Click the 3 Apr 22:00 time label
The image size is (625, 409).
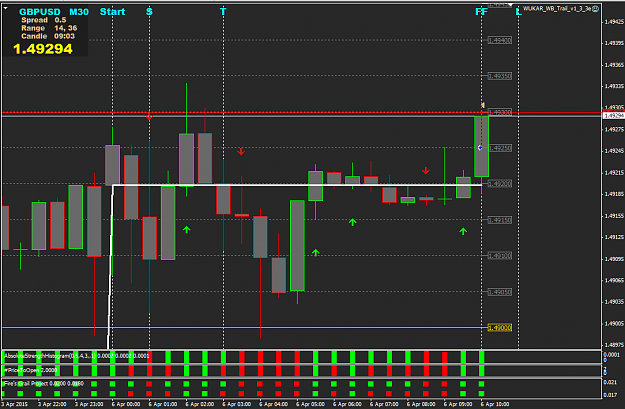(52, 404)
